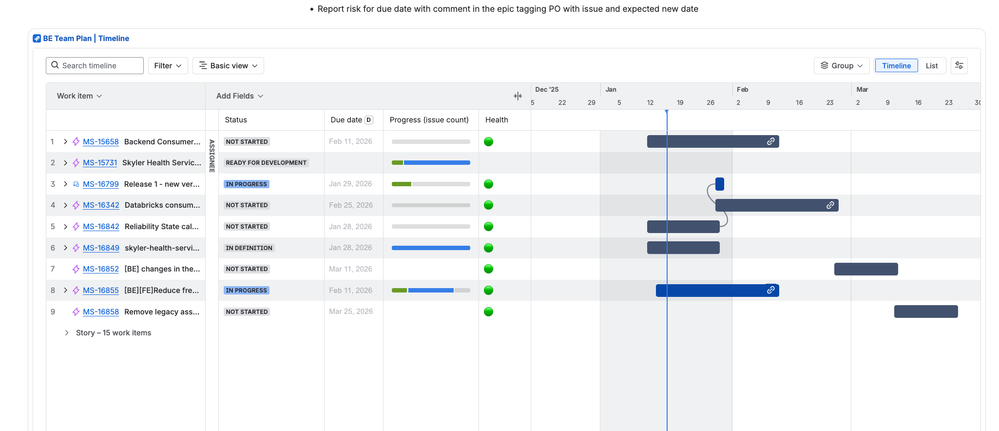Click the link icon on MS-15658 timeline bar
This screenshot has height=431, width=999.
770,142
